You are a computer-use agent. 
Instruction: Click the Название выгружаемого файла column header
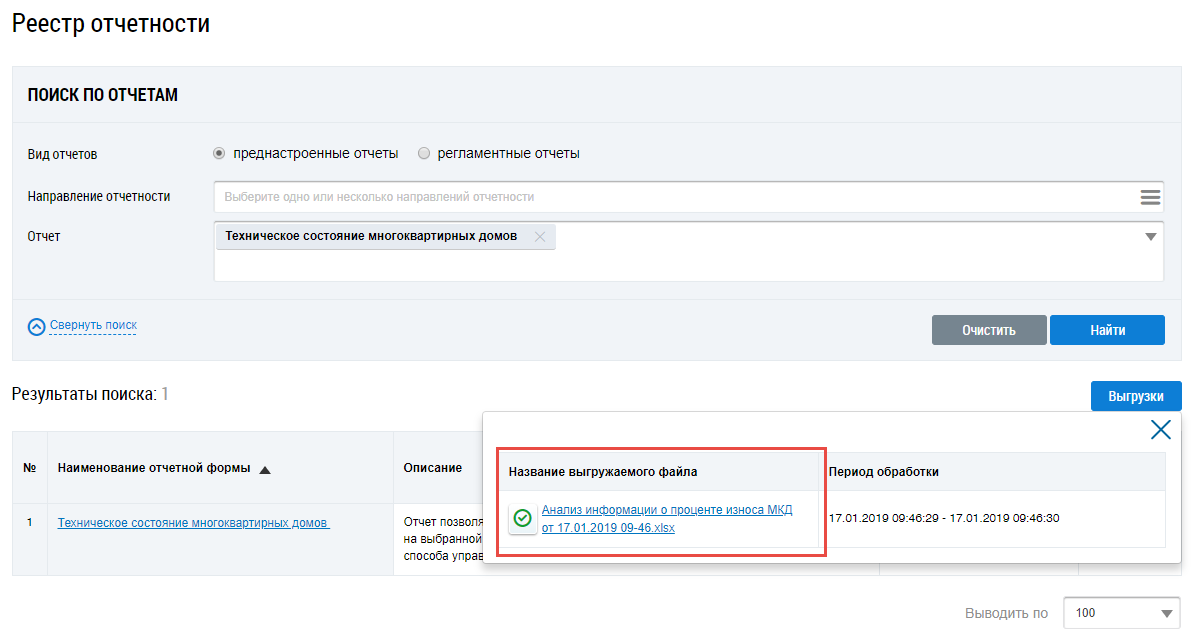tap(603, 471)
